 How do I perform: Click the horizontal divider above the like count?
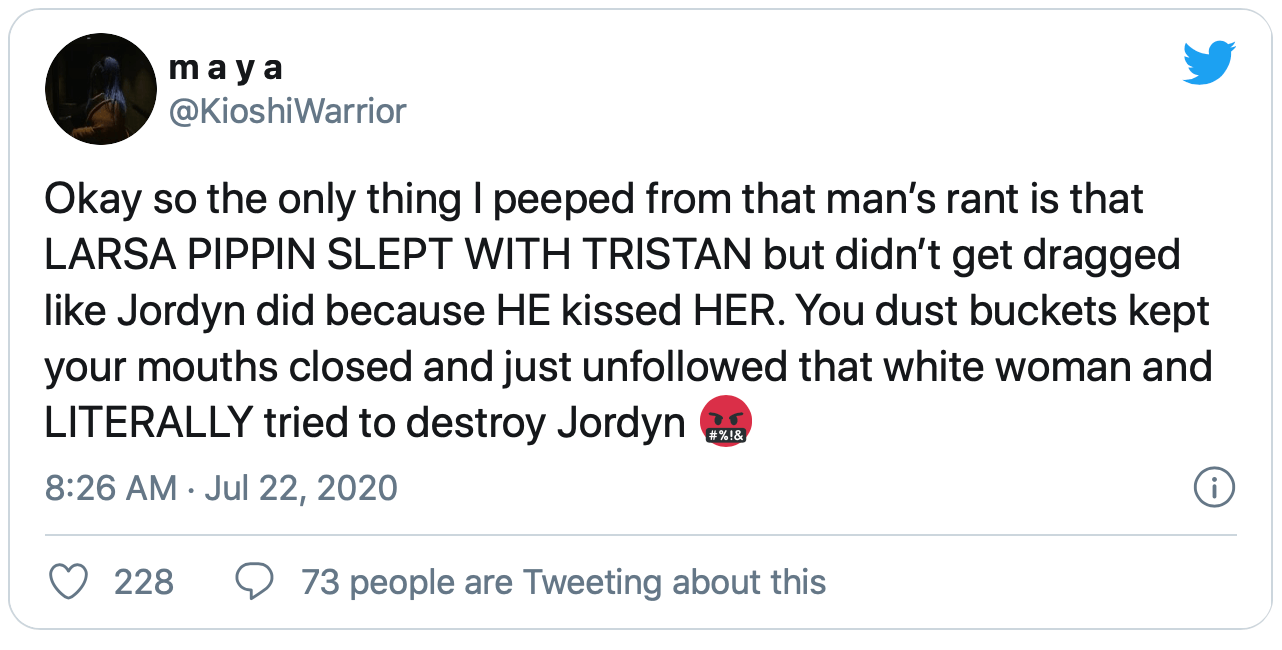[640, 535]
